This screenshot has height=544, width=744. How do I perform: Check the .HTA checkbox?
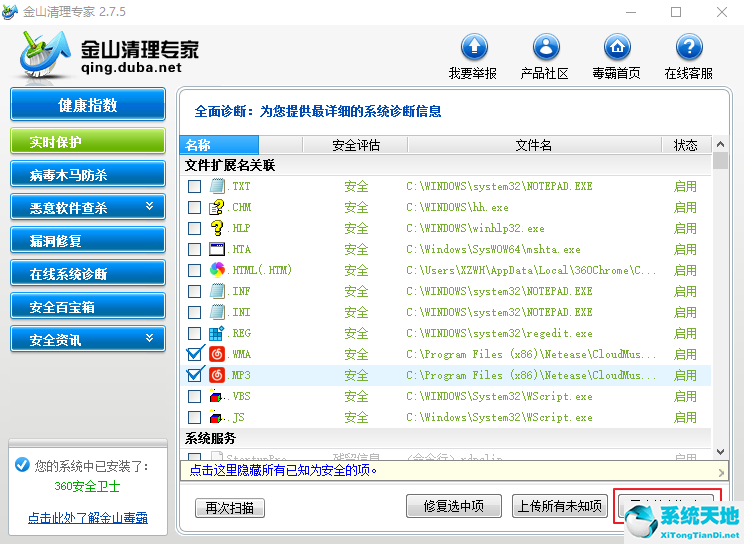point(194,249)
